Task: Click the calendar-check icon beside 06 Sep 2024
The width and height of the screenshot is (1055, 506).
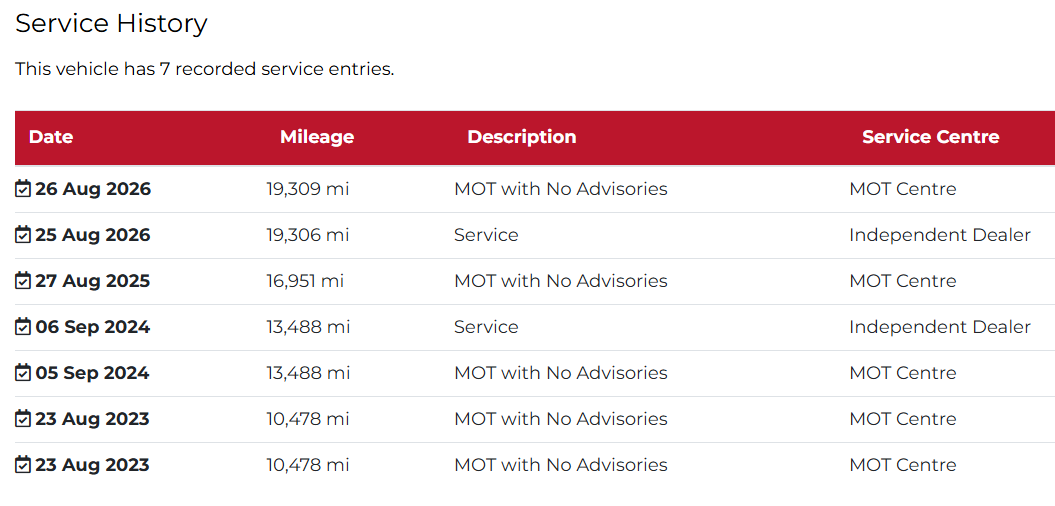Action: (23, 327)
